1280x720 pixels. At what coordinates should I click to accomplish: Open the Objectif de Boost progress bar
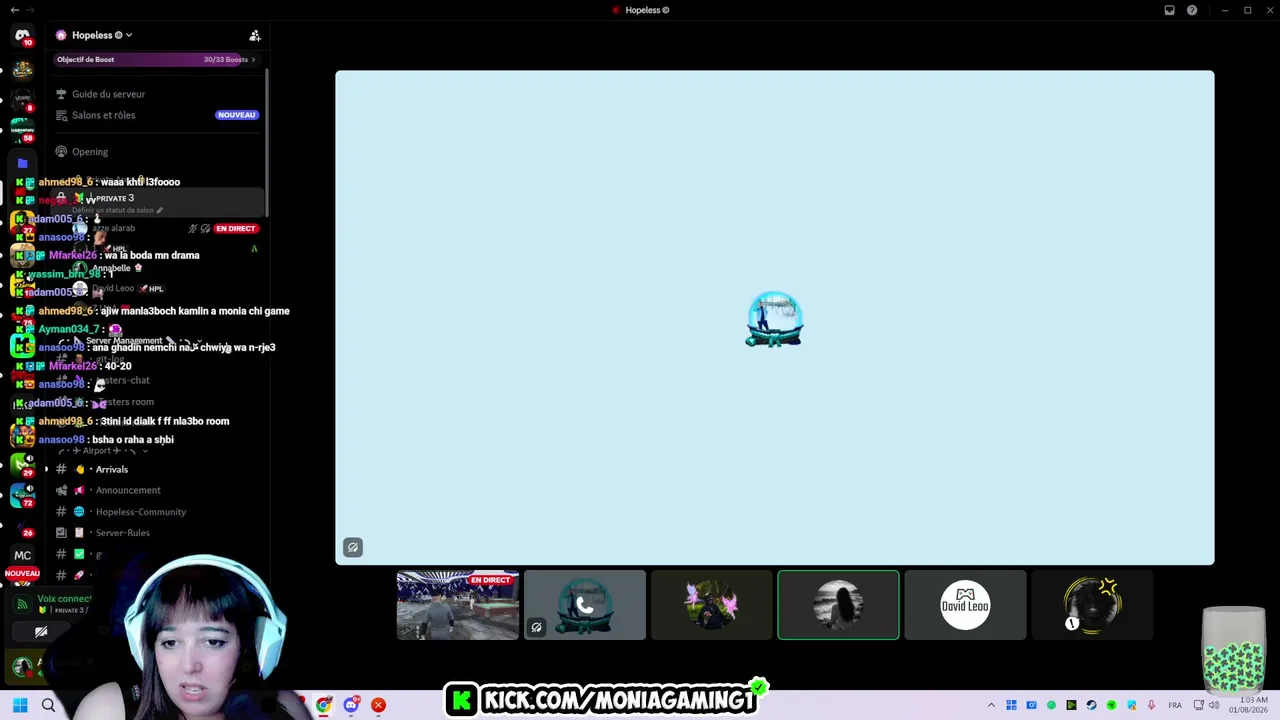[155, 59]
